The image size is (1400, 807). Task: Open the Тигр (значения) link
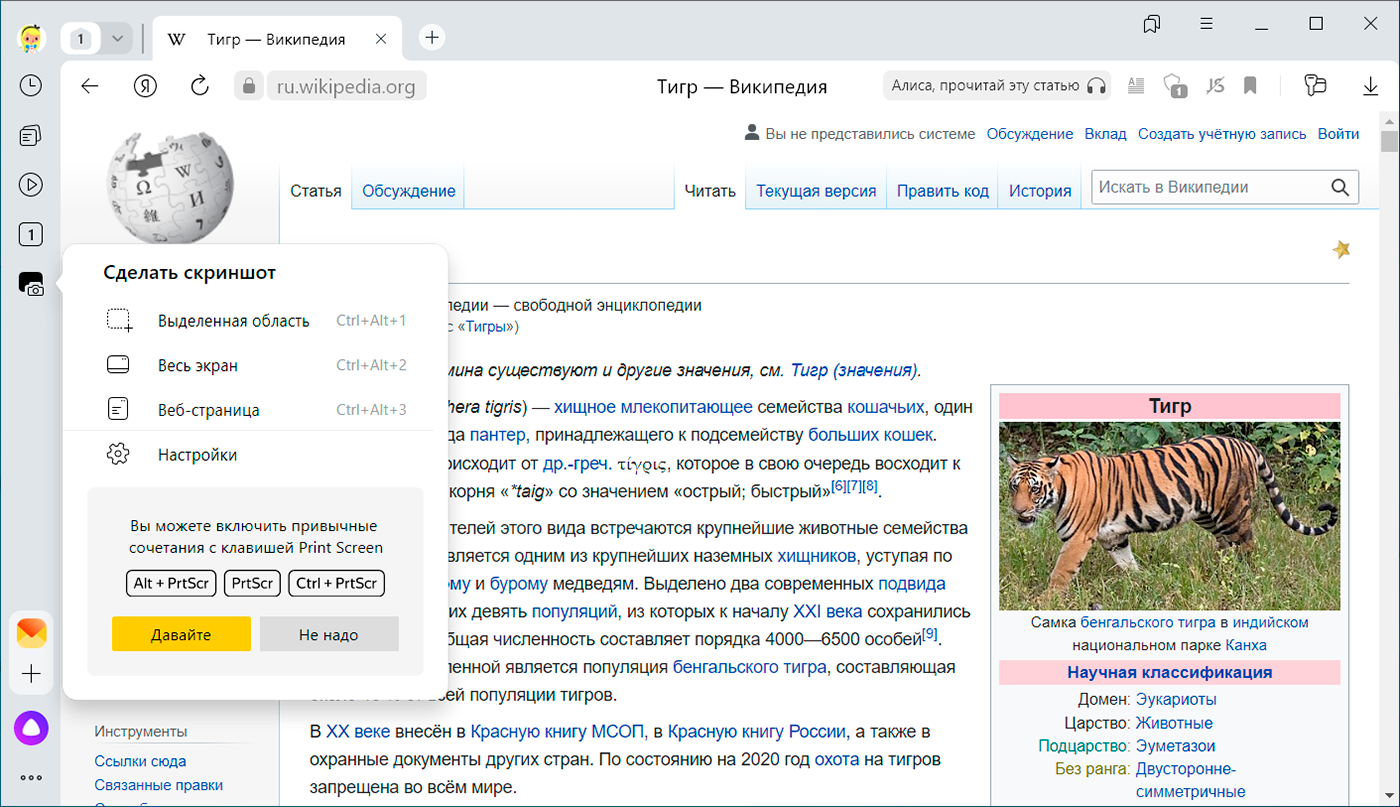coord(853,370)
